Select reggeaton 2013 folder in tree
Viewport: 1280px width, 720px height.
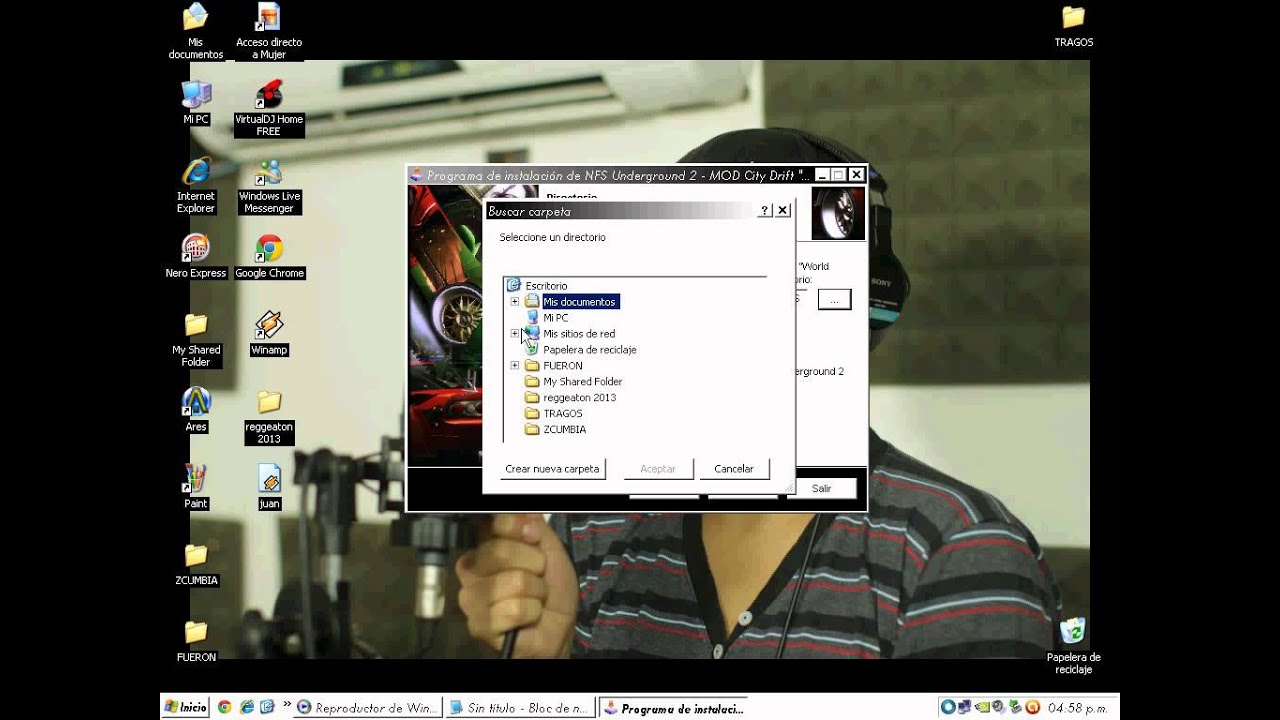579,397
